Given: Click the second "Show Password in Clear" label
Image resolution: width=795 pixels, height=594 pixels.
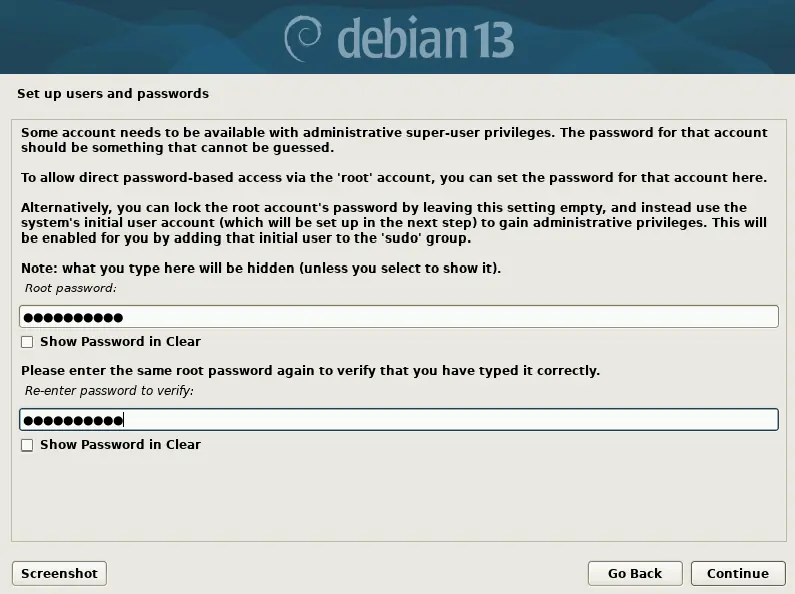Looking at the screenshot, I should (x=120, y=445).
